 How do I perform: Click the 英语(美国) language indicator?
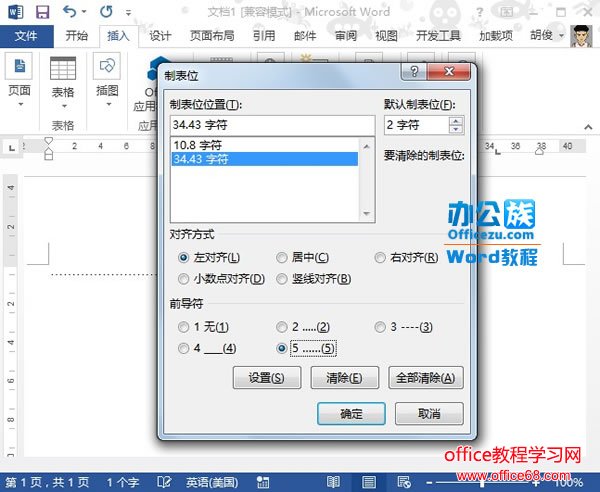tap(212, 482)
